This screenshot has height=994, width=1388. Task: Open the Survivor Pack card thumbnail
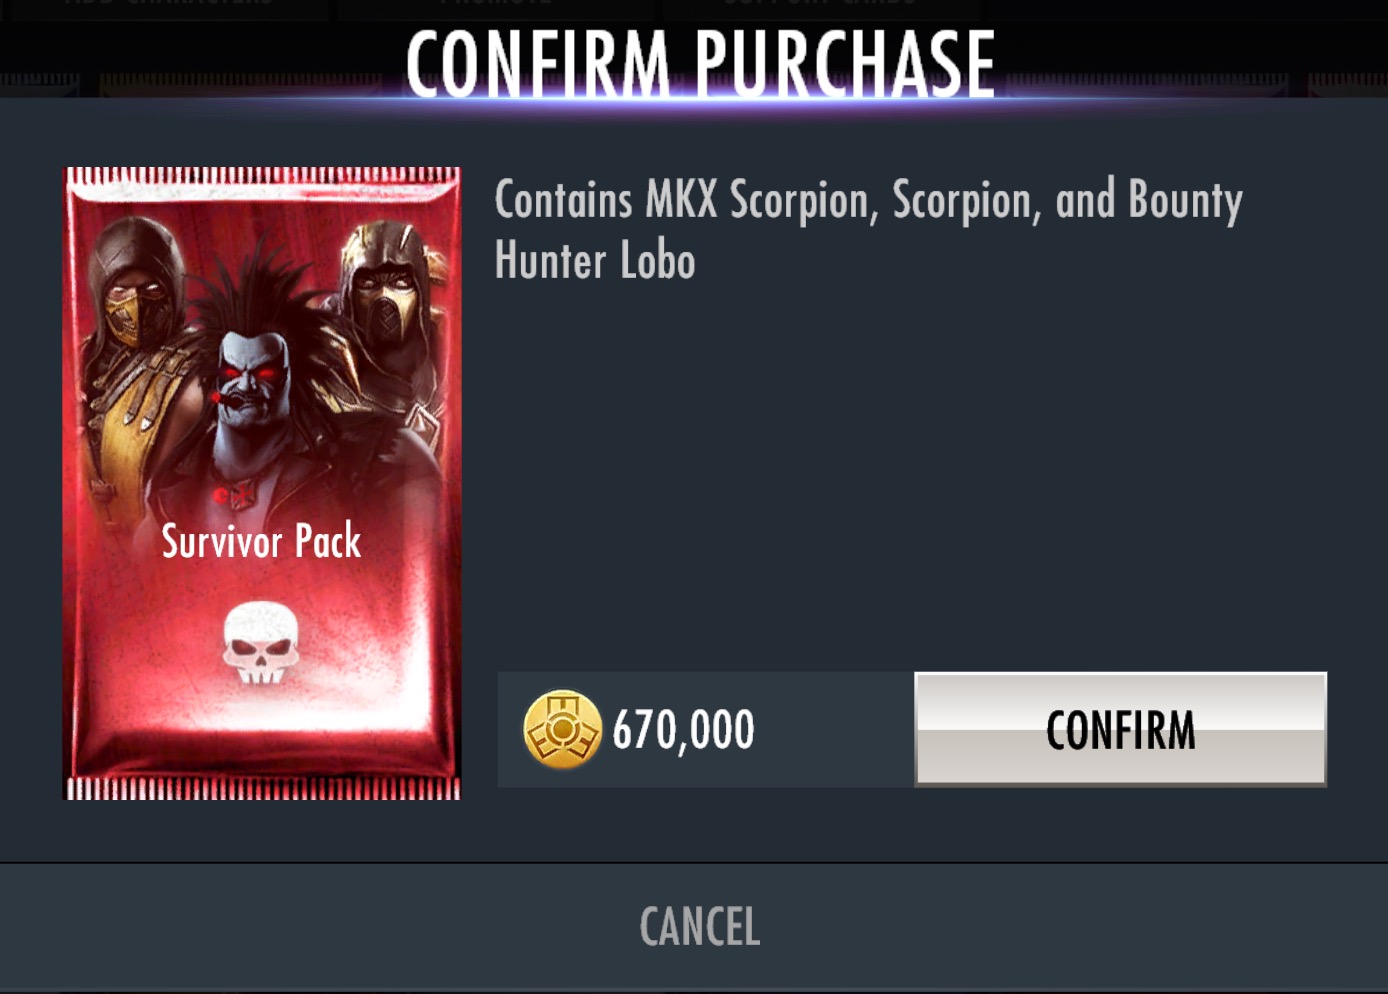262,483
